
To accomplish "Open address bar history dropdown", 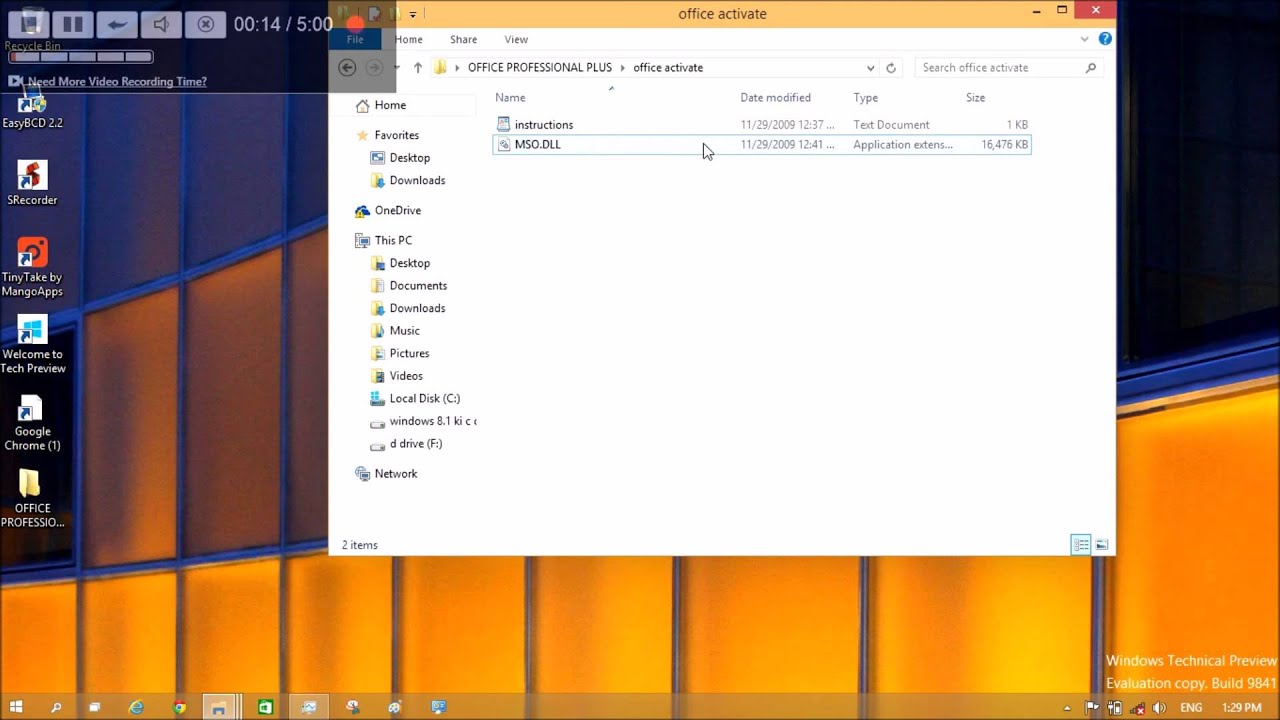I will click(870, 68).
